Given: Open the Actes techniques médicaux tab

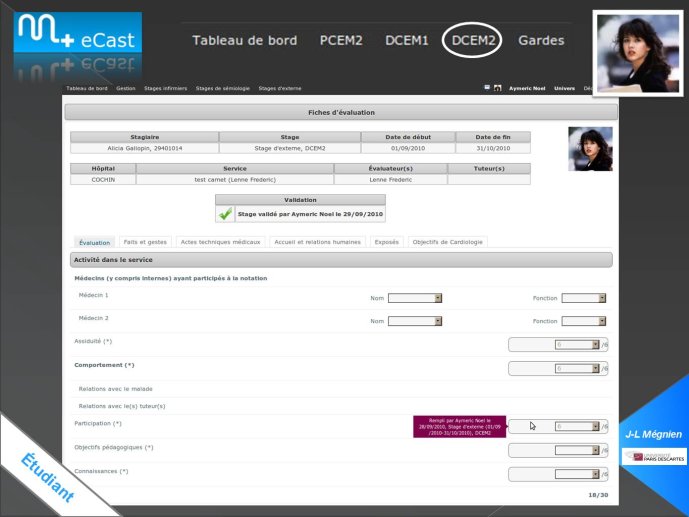Looking at the screenshot, I should click(x=220, y=242).
